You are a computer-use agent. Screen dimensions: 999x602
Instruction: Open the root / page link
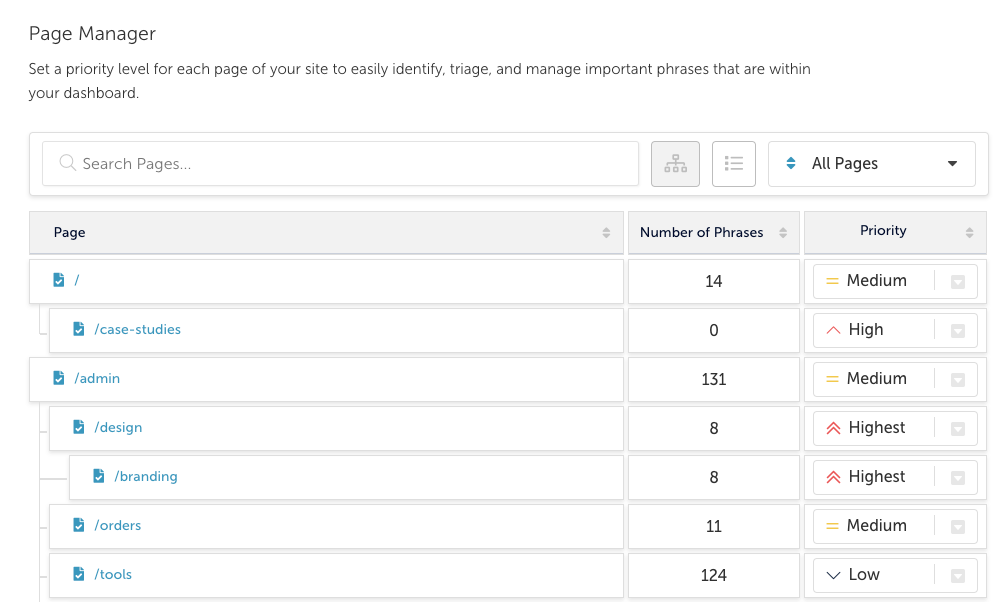[76, 280]
